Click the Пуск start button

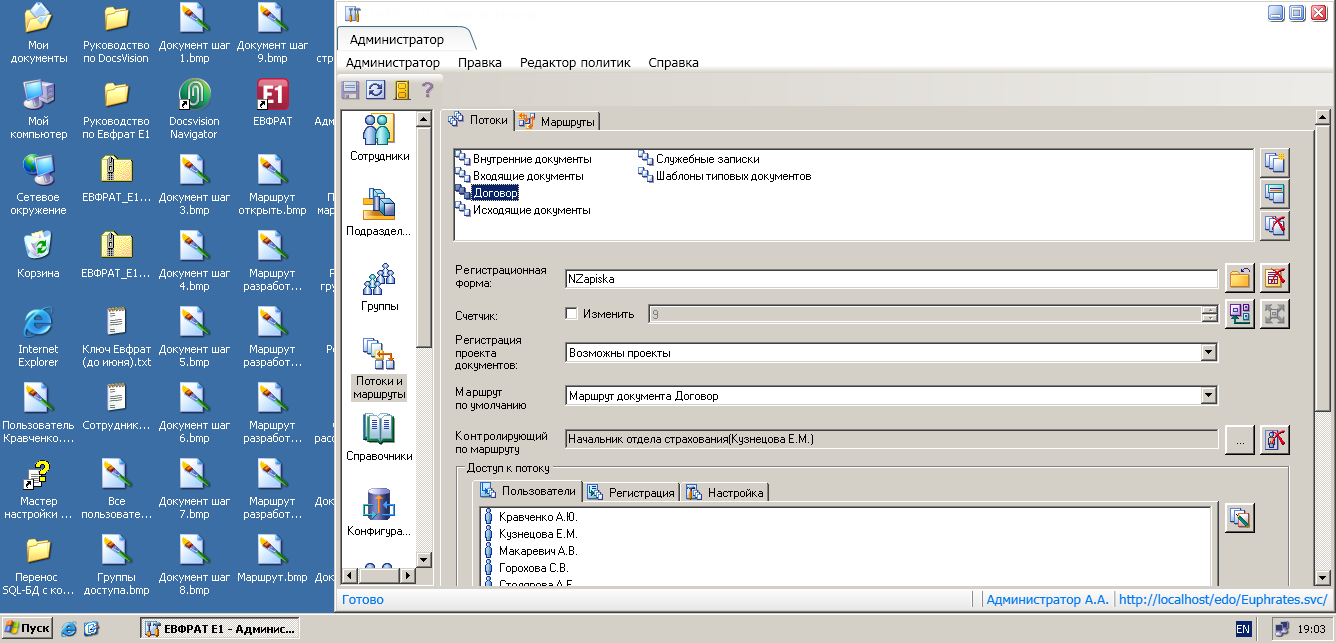pos(28,628)
